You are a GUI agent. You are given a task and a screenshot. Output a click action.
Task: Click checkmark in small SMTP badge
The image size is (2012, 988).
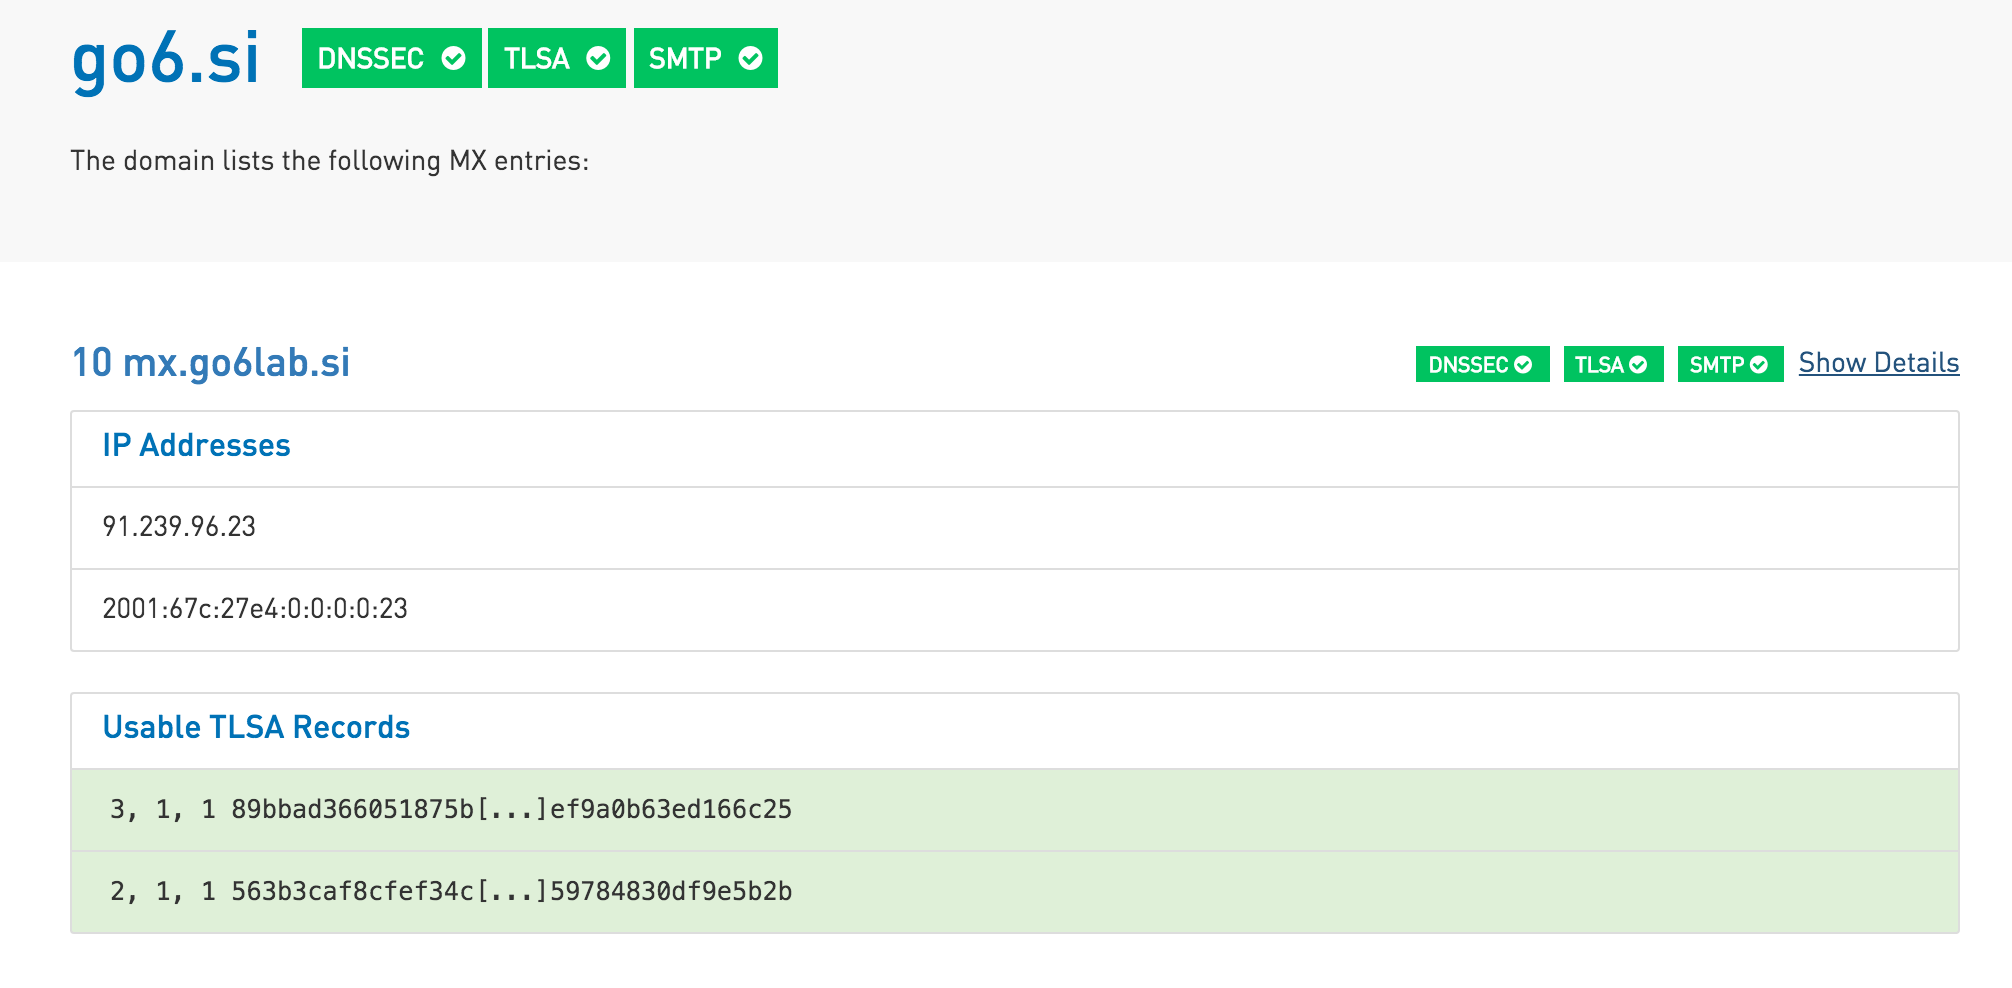[x=1759, y=365]
